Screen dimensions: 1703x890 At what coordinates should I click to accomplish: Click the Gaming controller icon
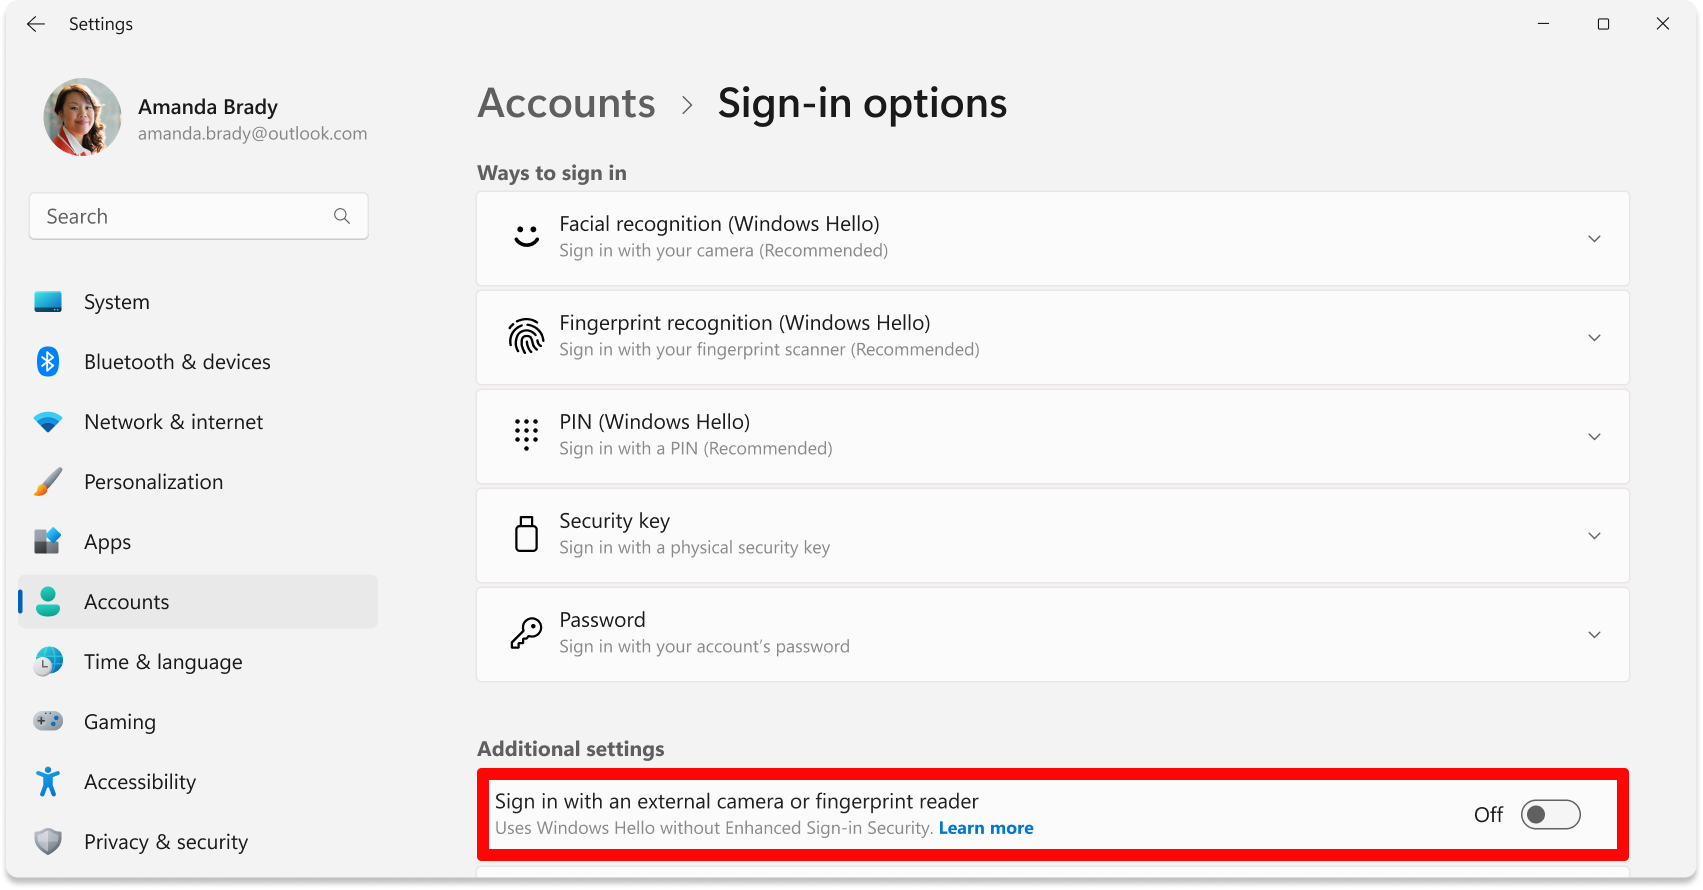[x=47, y=721]
